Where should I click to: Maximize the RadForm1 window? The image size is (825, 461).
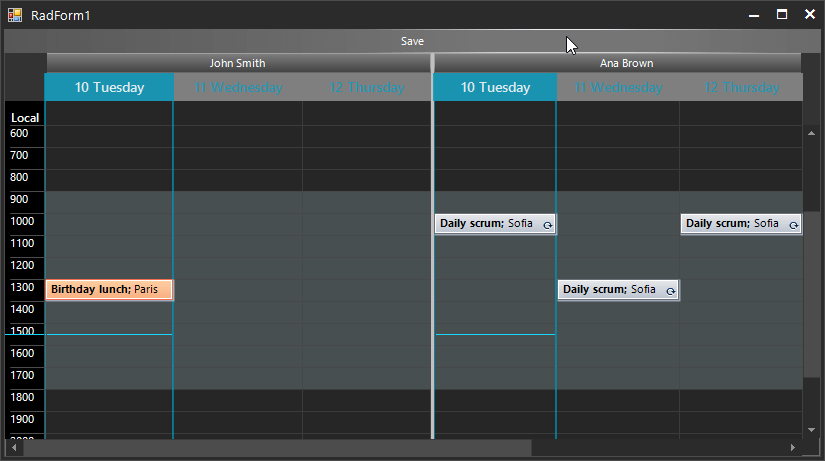tap(782, 15)
